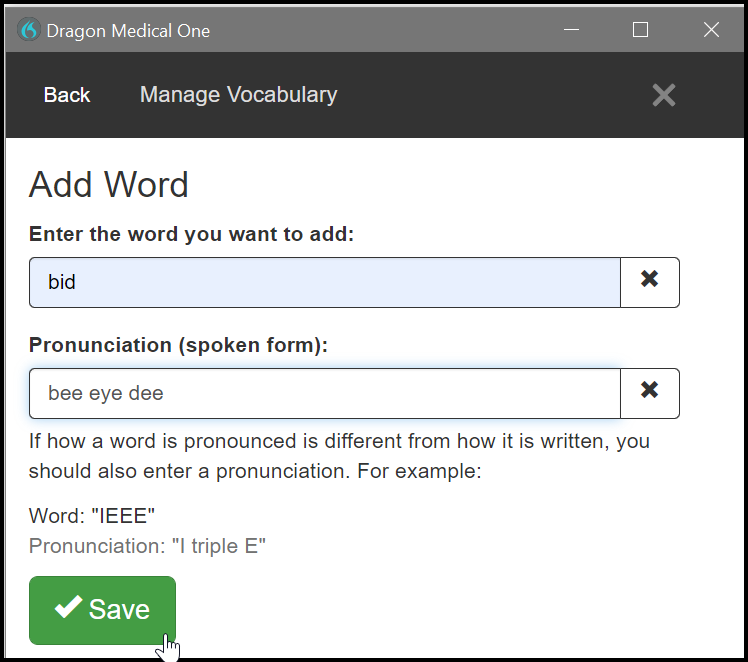The height and width of the screenshot is (662, 748).
Task: Go Back from Add Word
Action: point(67,95)
